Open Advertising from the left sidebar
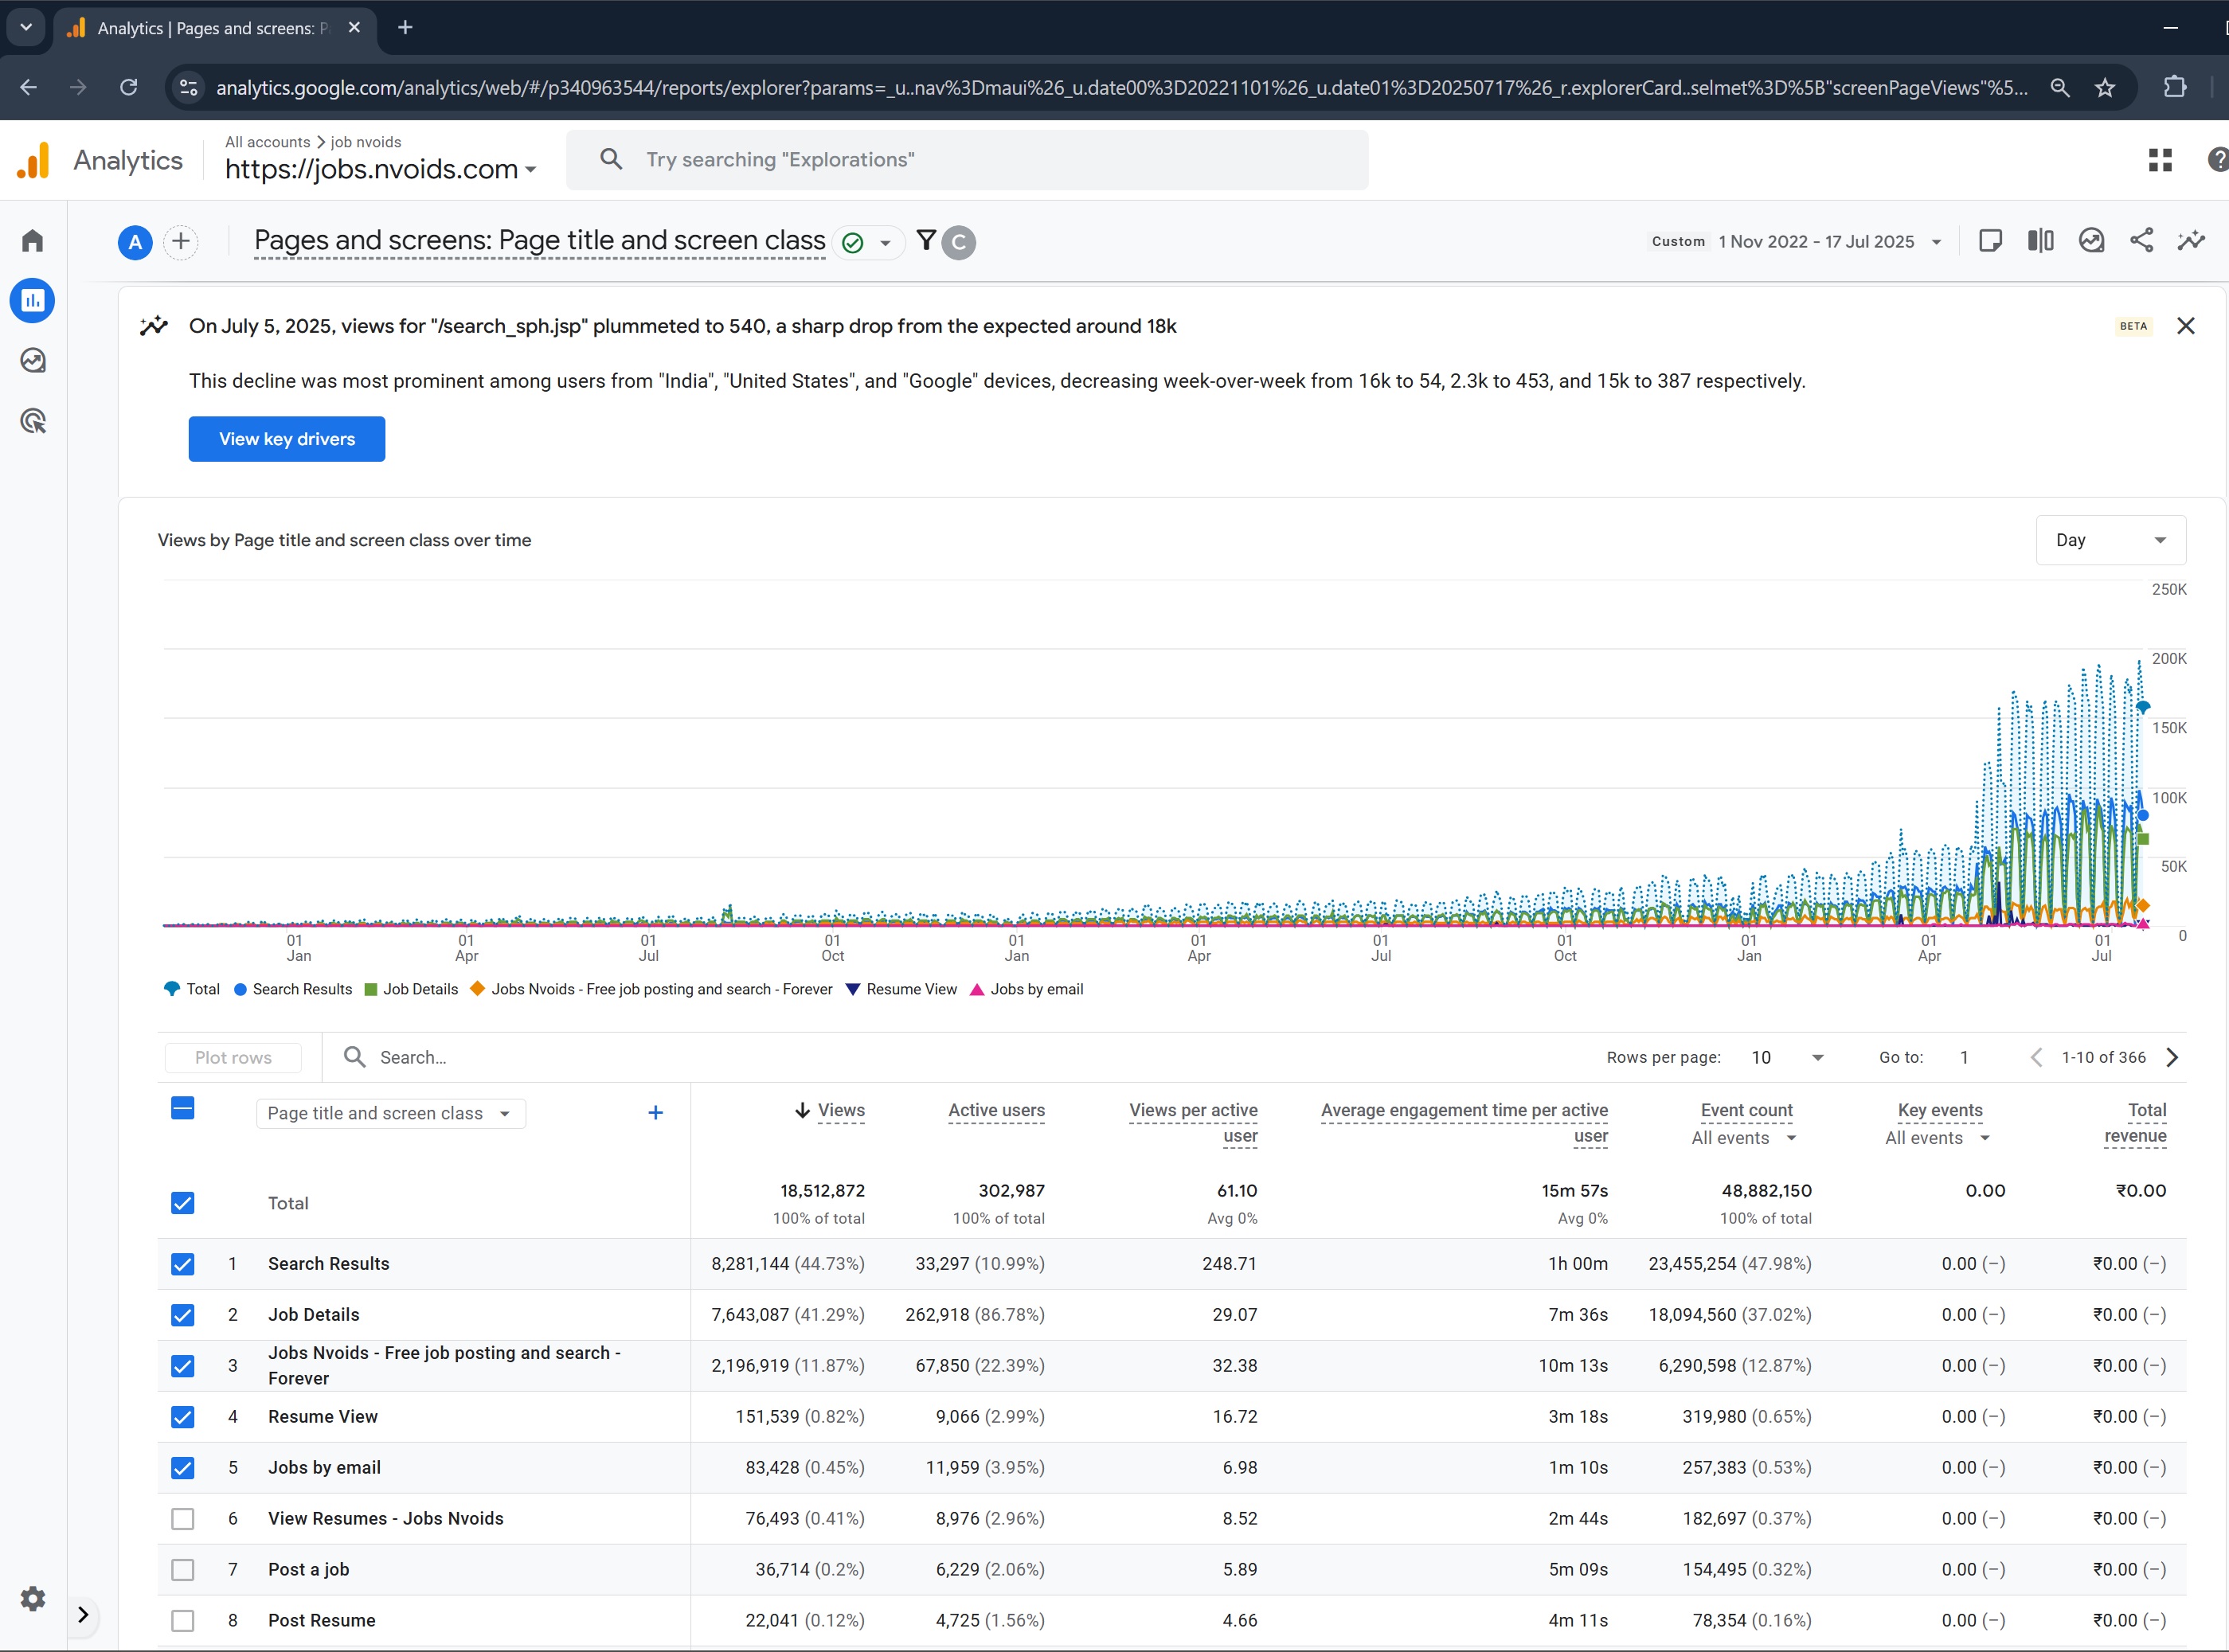The height and width of the screenshot is (1652, 2229). point(33,421)
